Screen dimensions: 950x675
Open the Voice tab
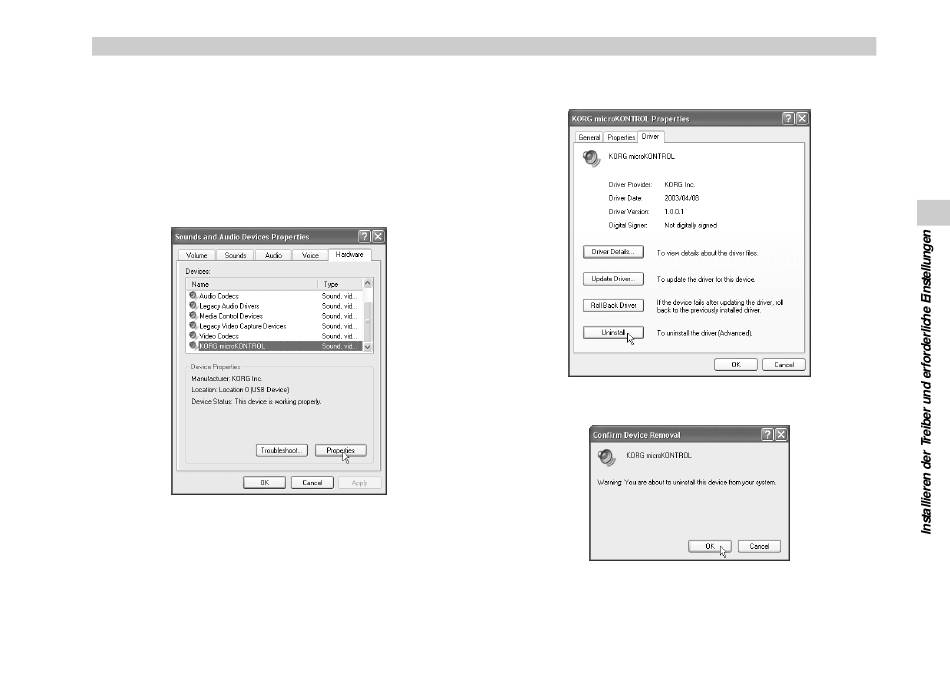(310, 255)
